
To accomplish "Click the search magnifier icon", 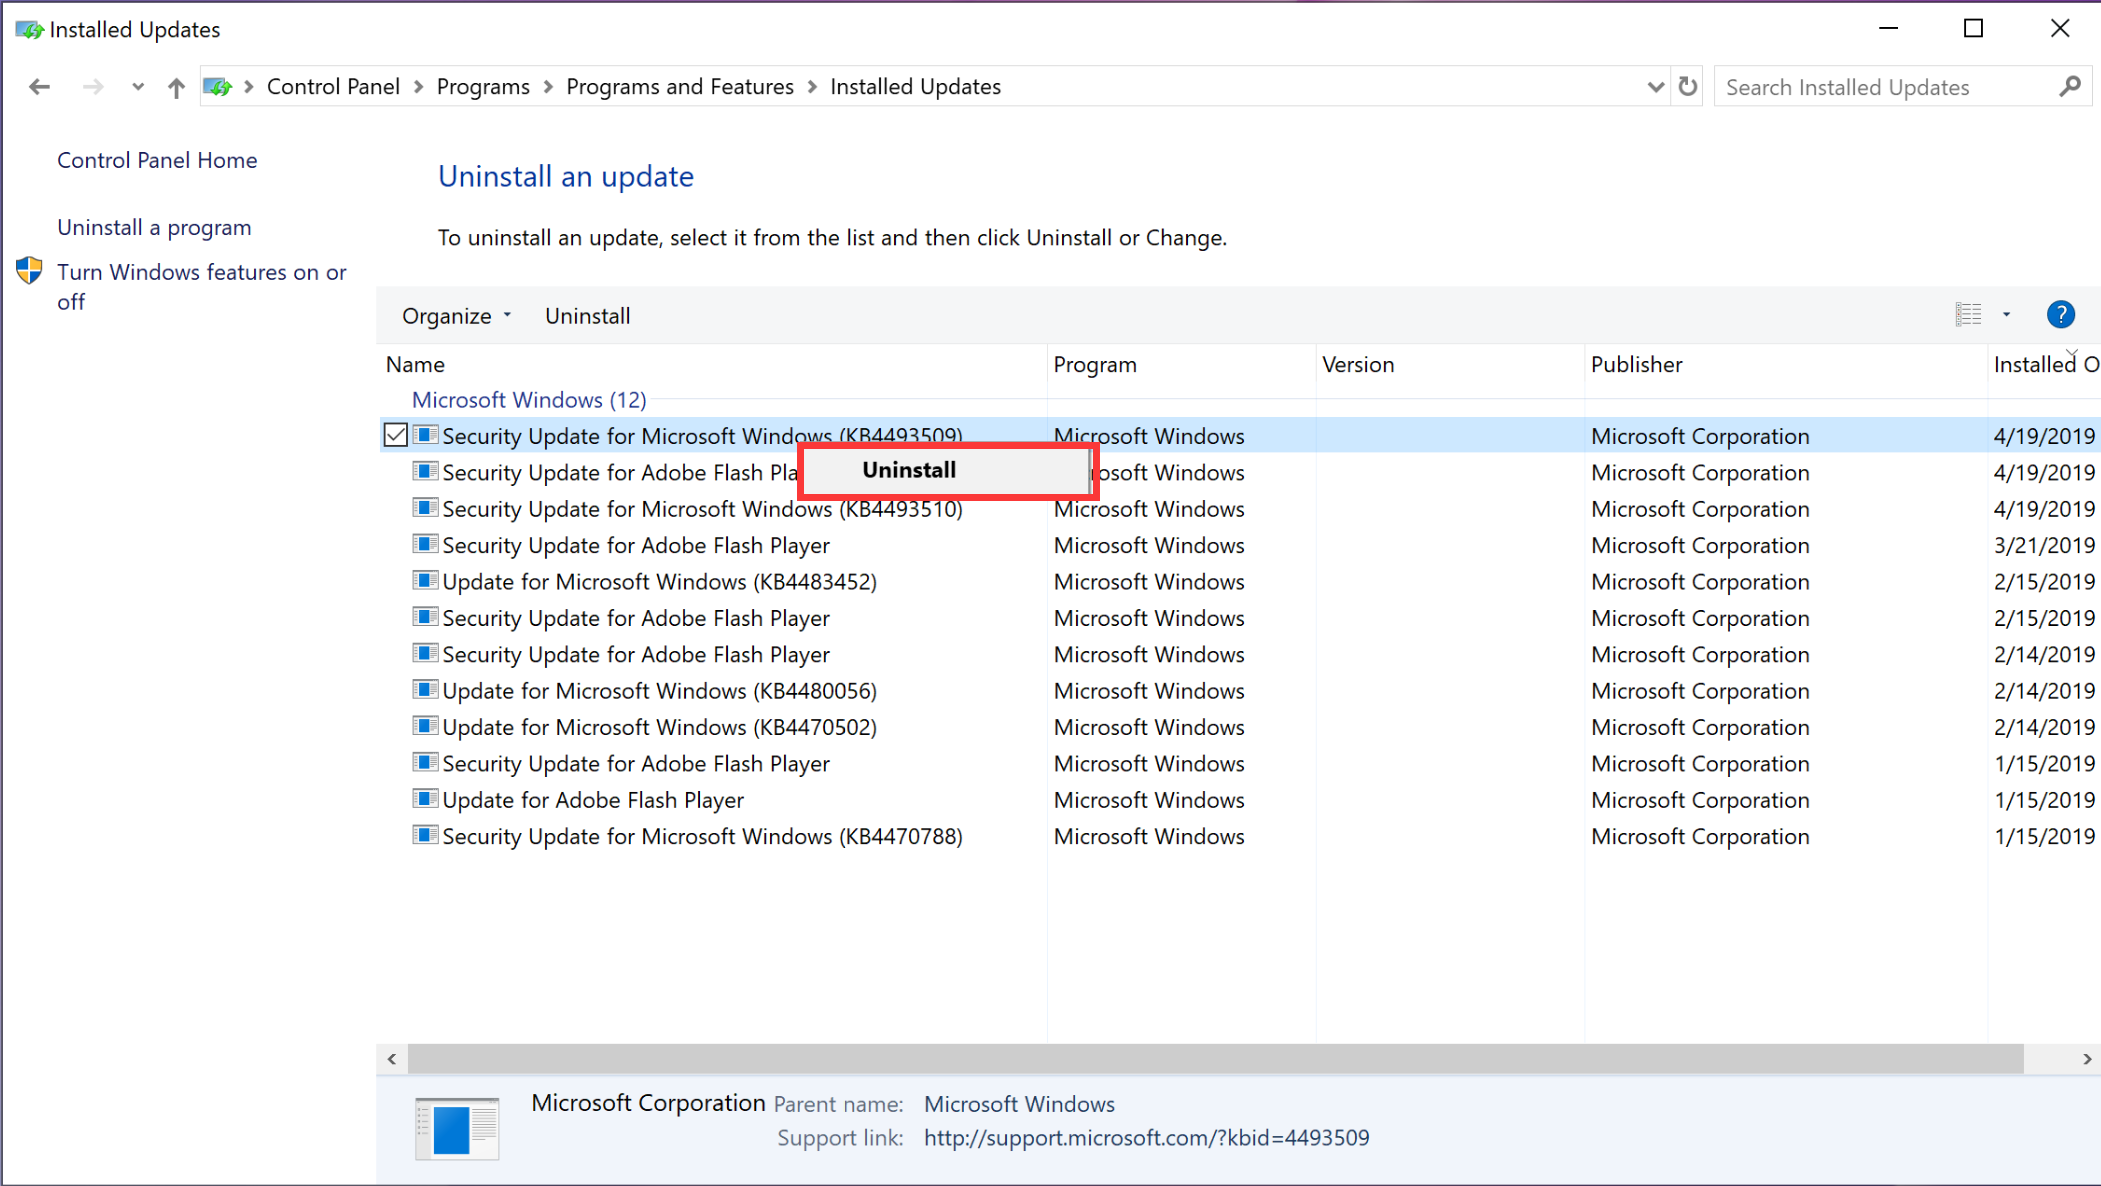I will [x=2069, y=87].
